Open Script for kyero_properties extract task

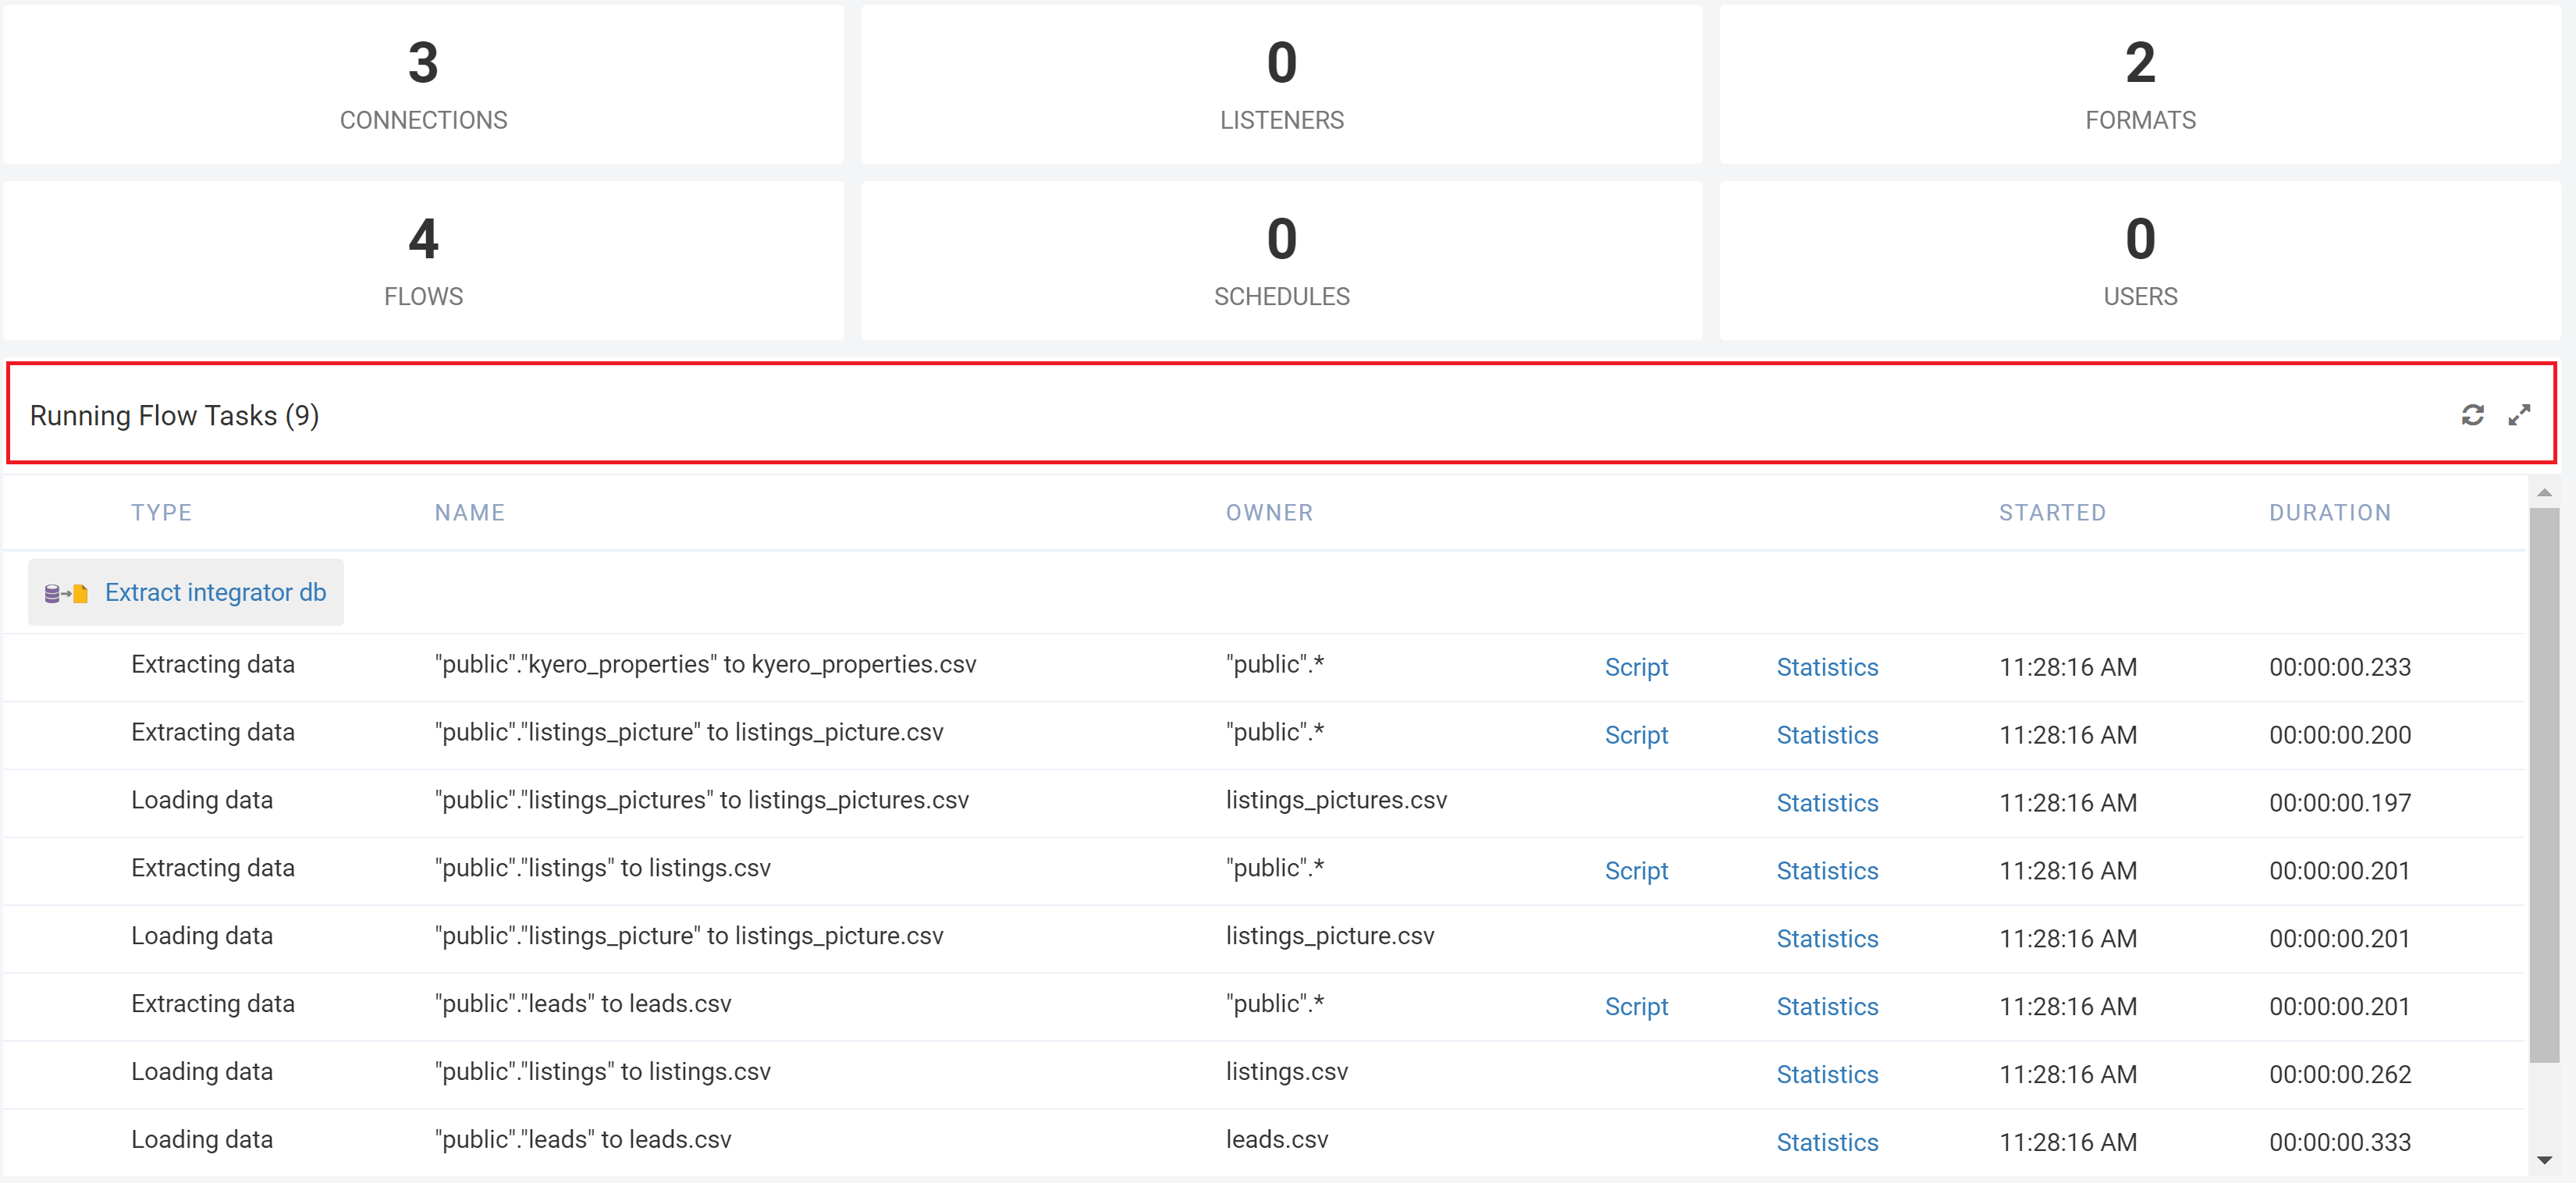tap(1636, 667)
